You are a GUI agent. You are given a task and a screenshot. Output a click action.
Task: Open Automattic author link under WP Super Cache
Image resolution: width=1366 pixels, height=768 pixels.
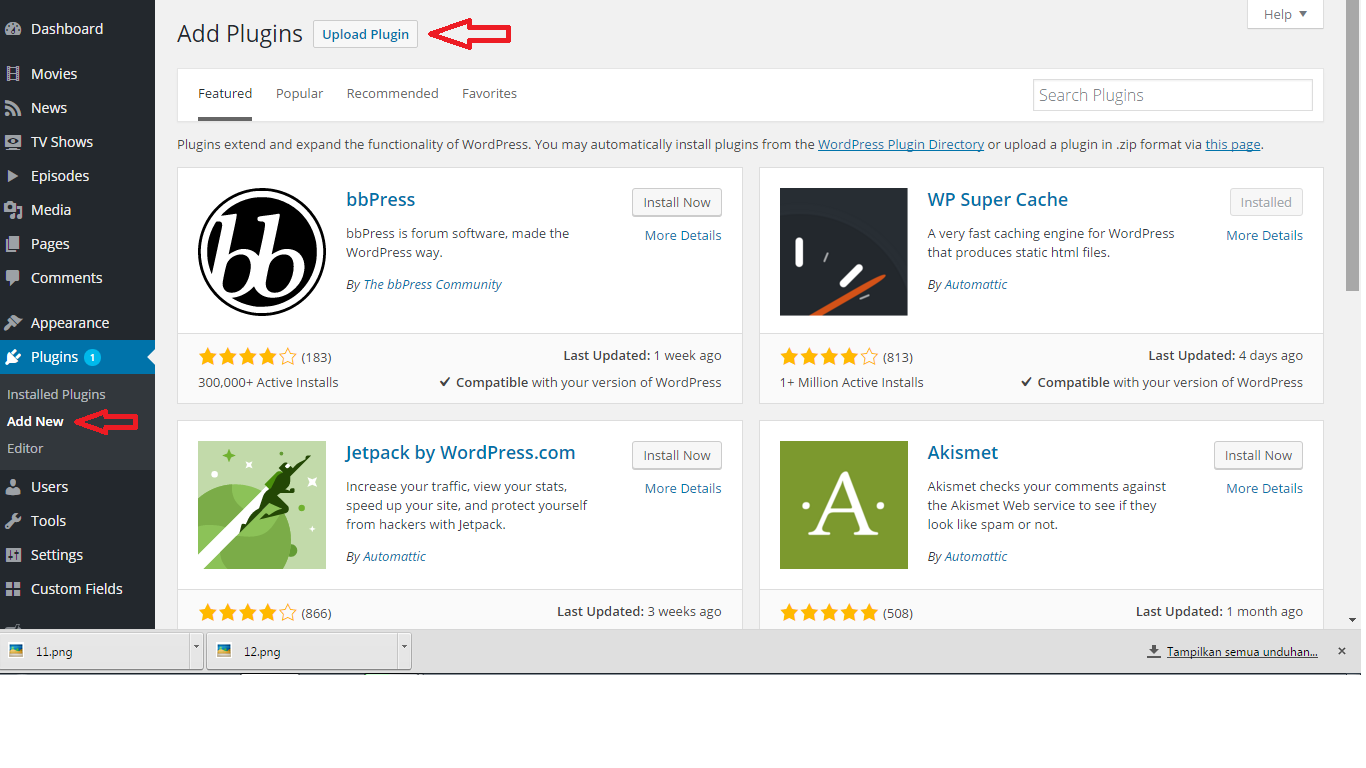click(976, 285)
